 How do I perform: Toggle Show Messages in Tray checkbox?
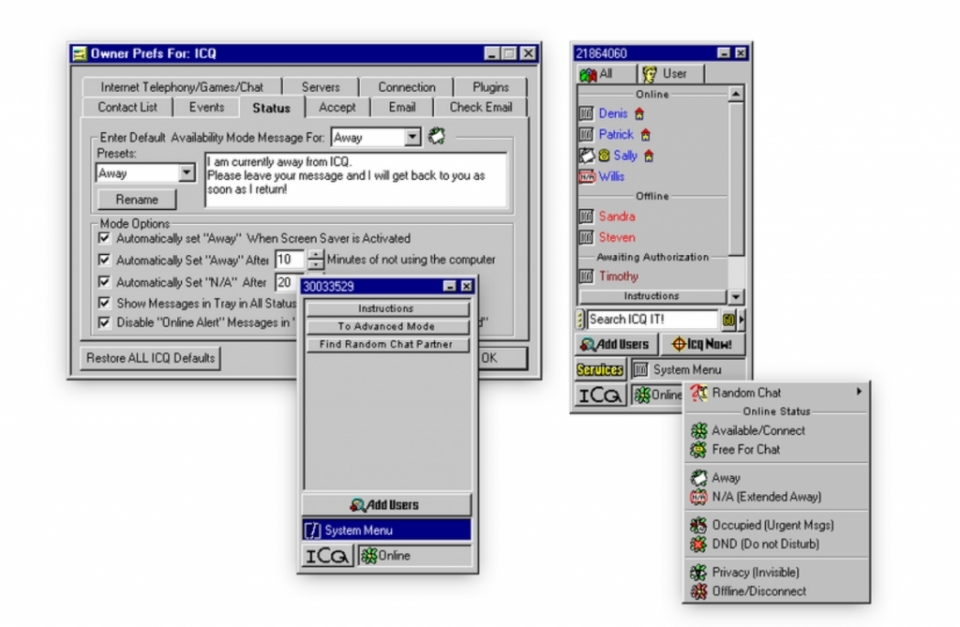[x=104, y=302]
